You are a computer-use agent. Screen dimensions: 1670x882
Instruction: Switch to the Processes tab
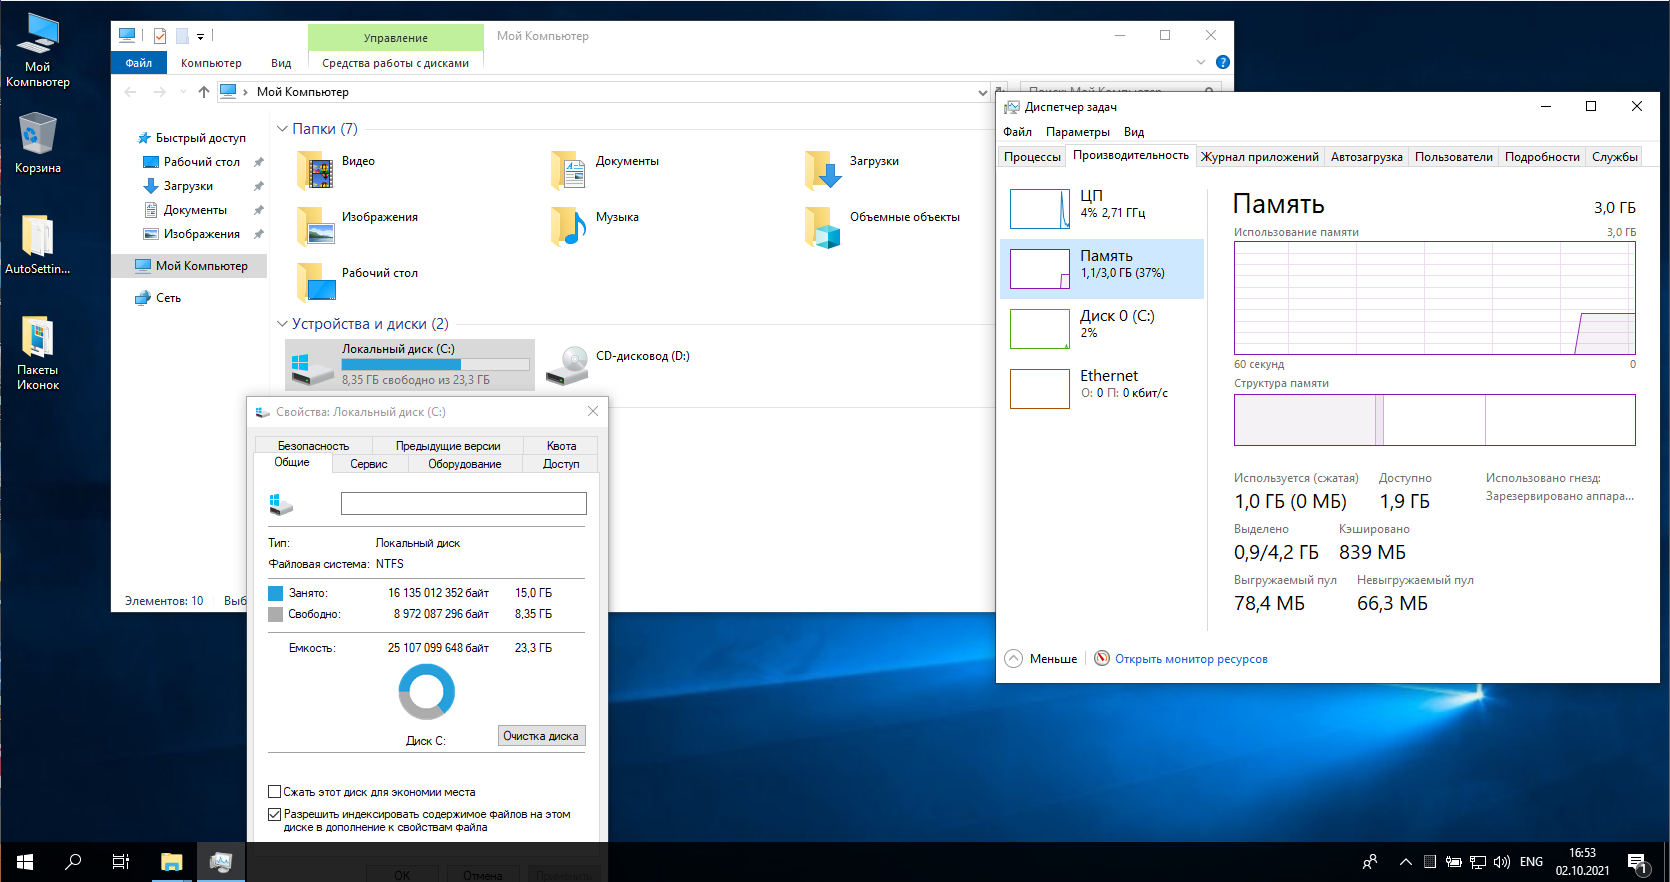tap(1031, 157)
